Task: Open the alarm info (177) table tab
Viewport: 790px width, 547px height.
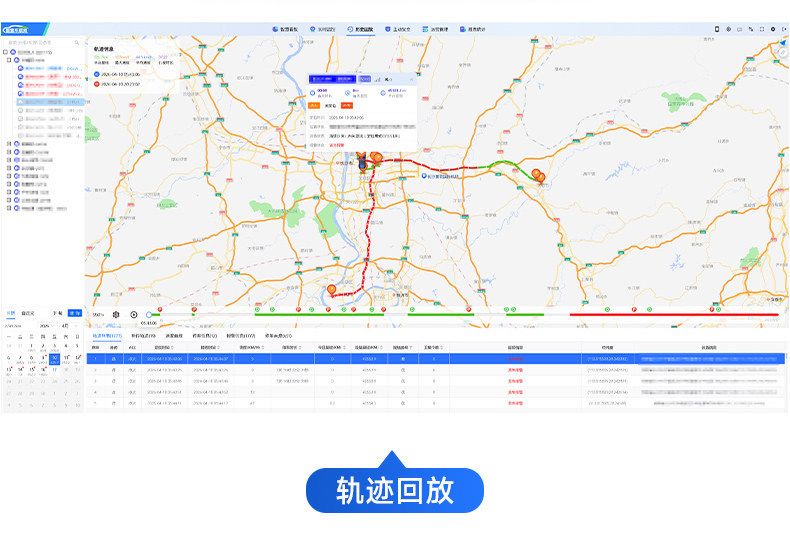Action: tap(240, 335)
